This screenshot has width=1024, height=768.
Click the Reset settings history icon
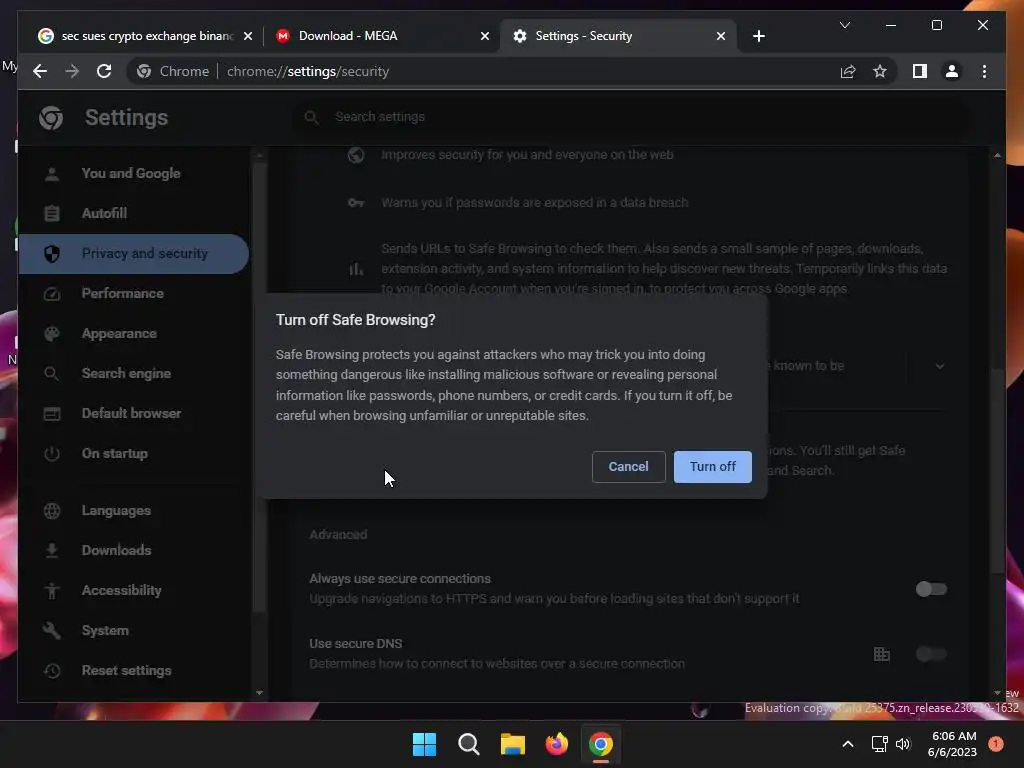tap(52, 671)
